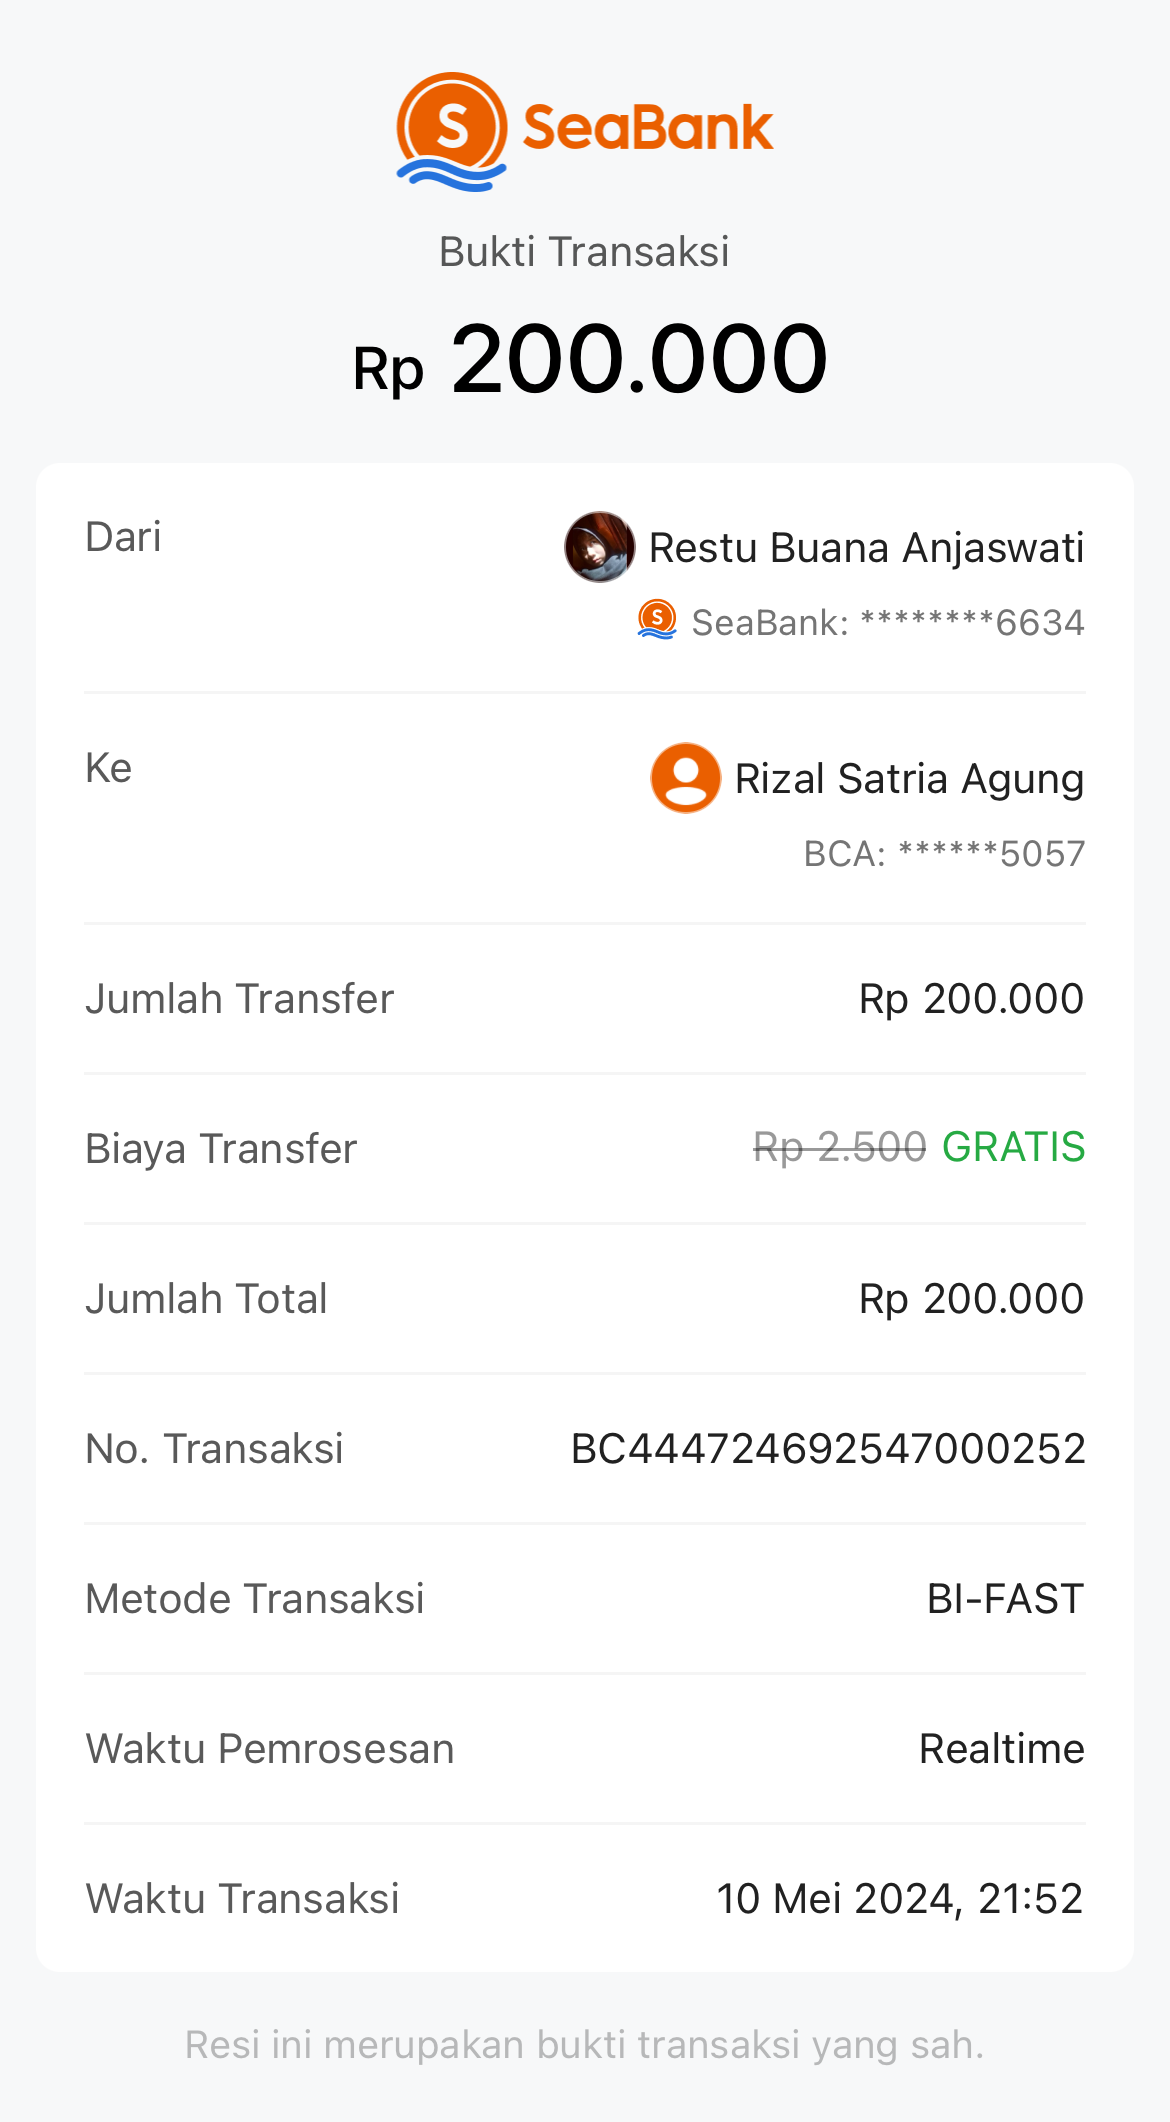Click the BI-FAST transaction method value
The height and width of the screenshot is (2122, 1170).
tap(1005, 1599)
